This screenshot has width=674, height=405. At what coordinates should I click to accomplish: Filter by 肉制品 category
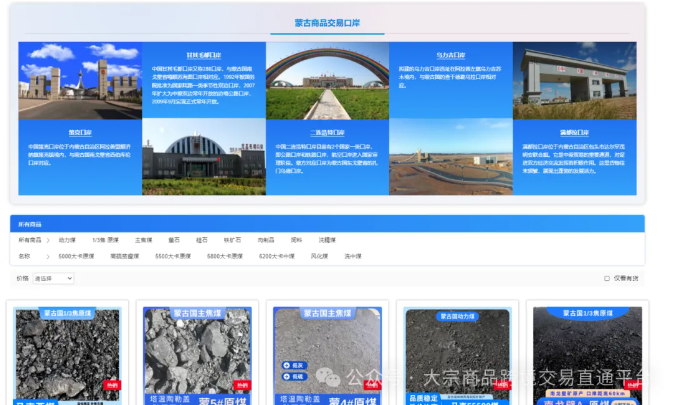266,240
